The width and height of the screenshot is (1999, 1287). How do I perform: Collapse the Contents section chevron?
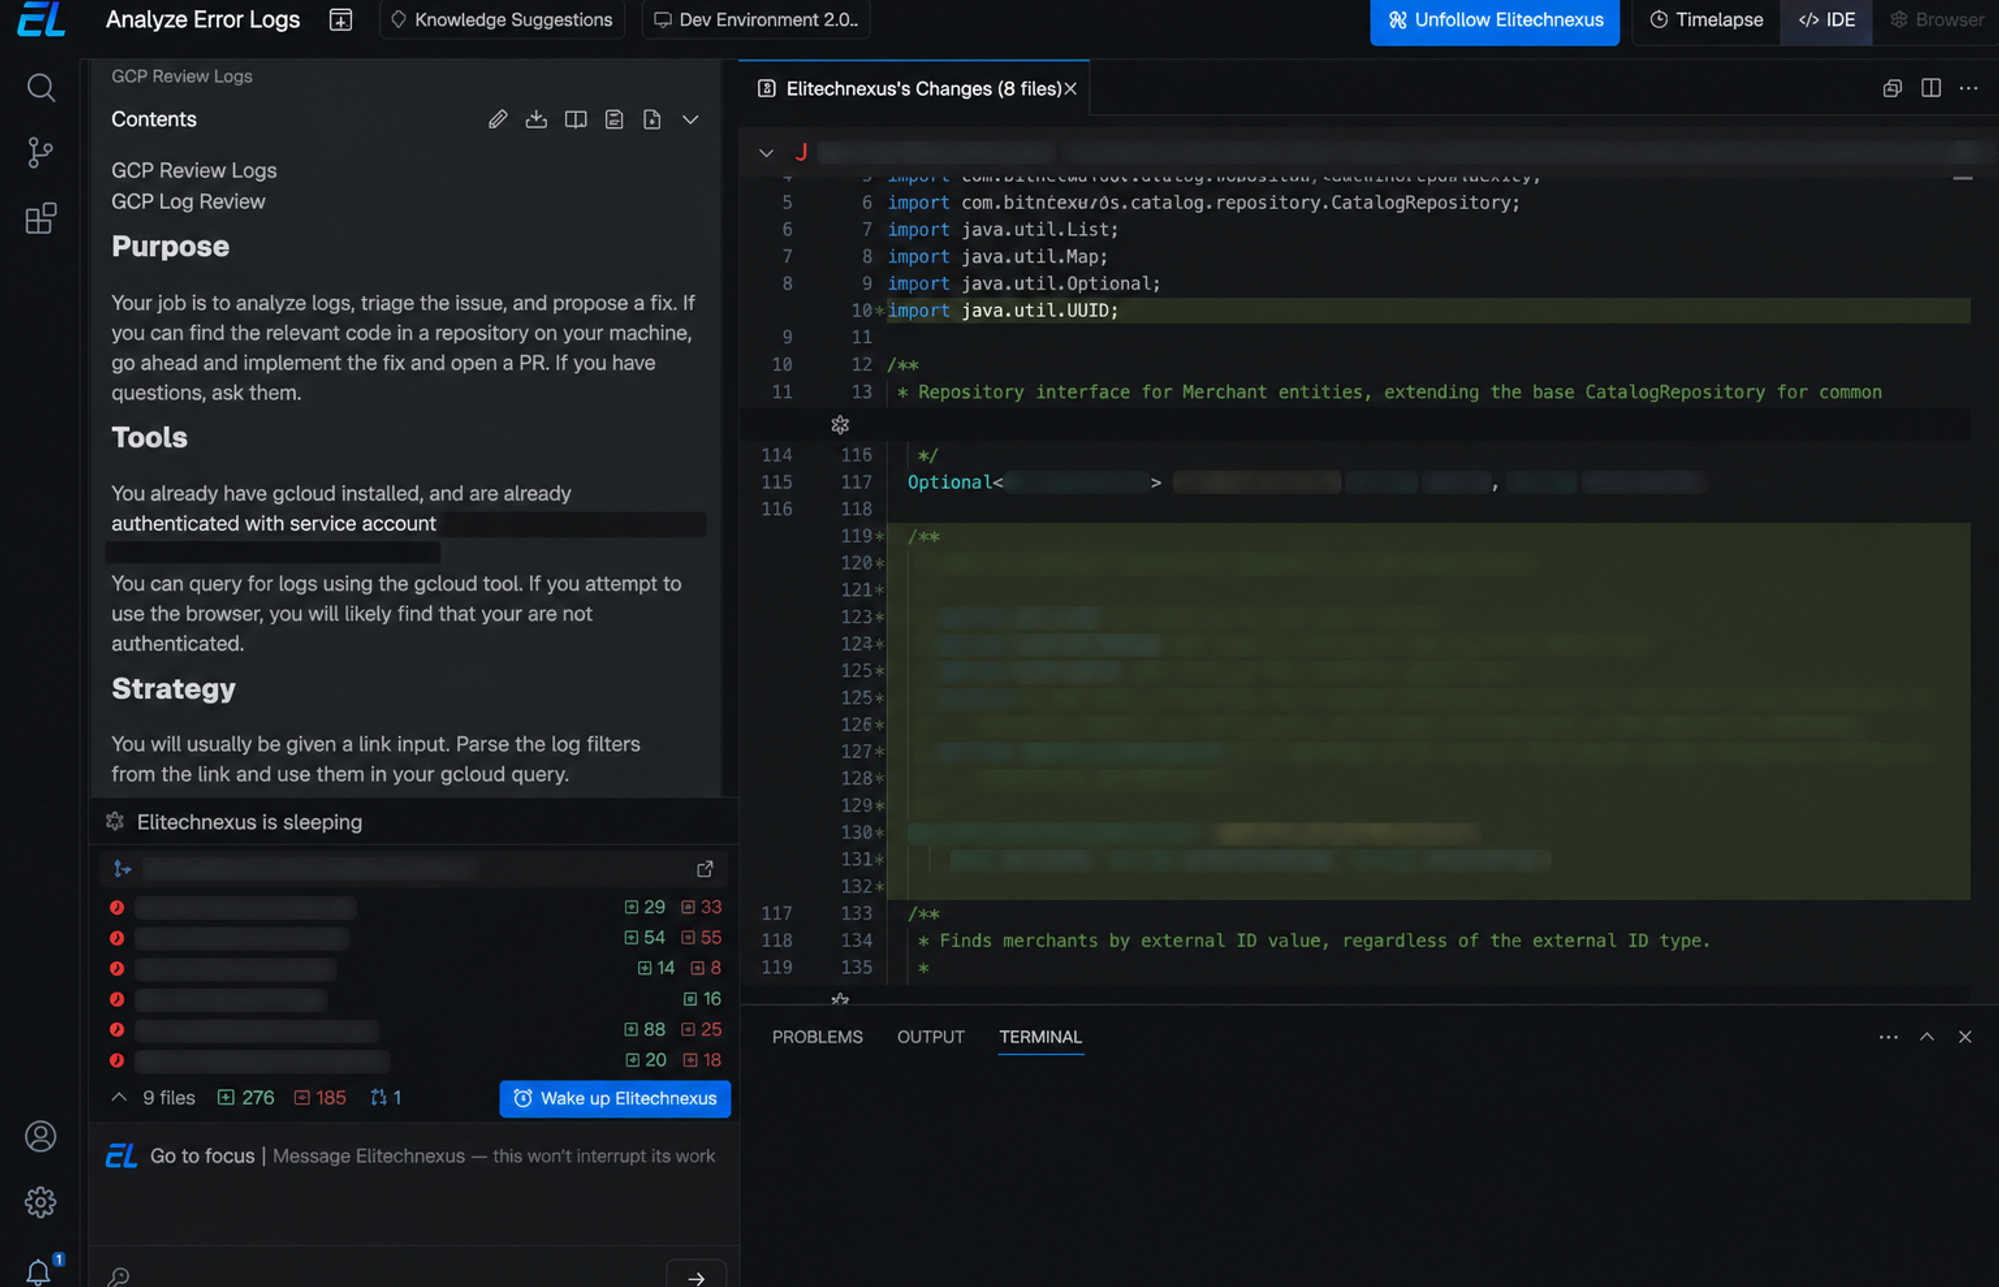690,119
